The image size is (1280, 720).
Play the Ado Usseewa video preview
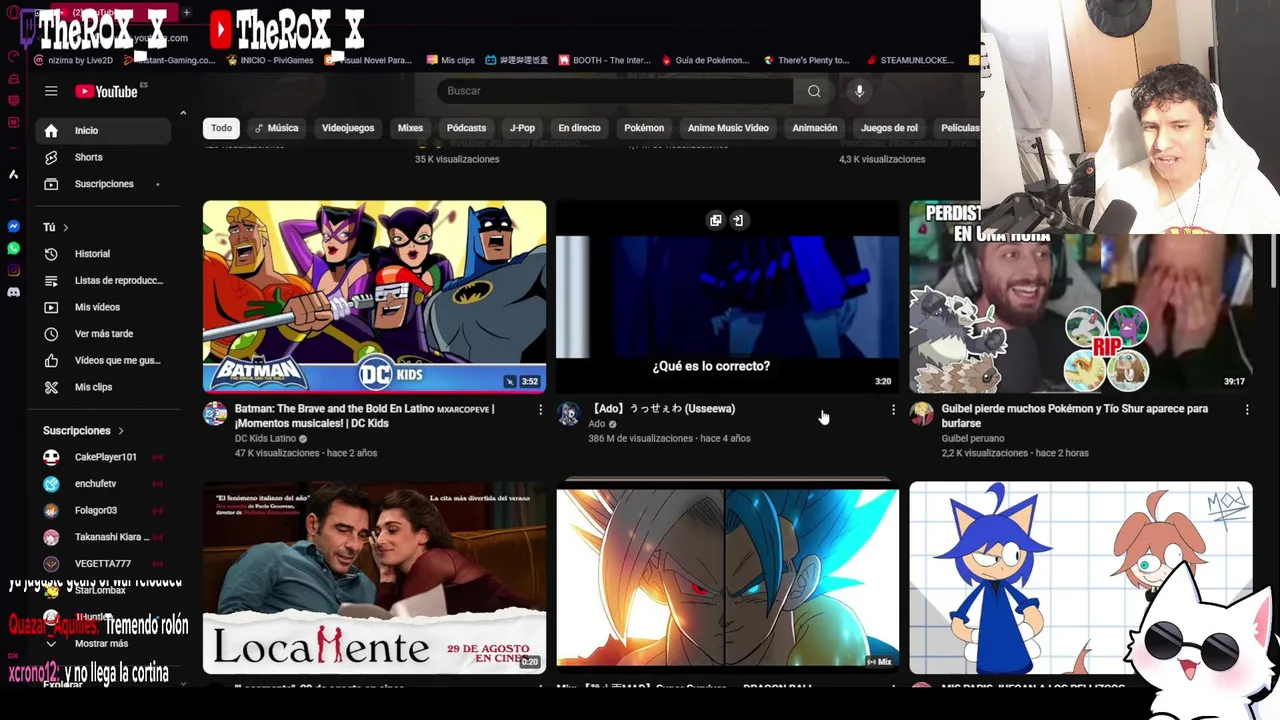pos(727,296)
